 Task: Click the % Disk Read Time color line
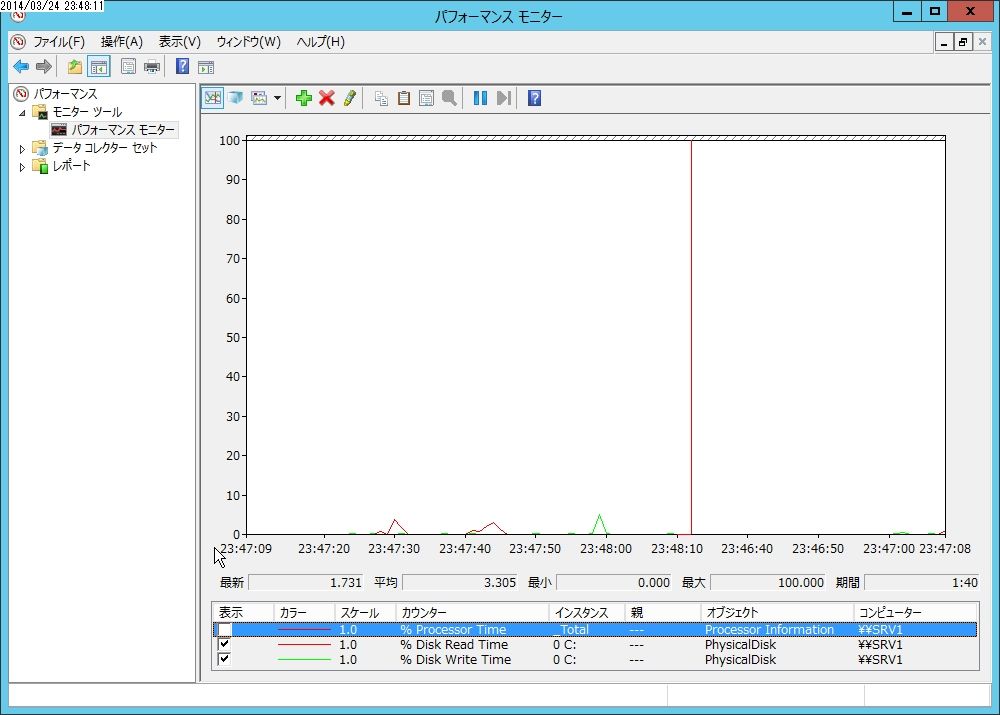(304, 644)
